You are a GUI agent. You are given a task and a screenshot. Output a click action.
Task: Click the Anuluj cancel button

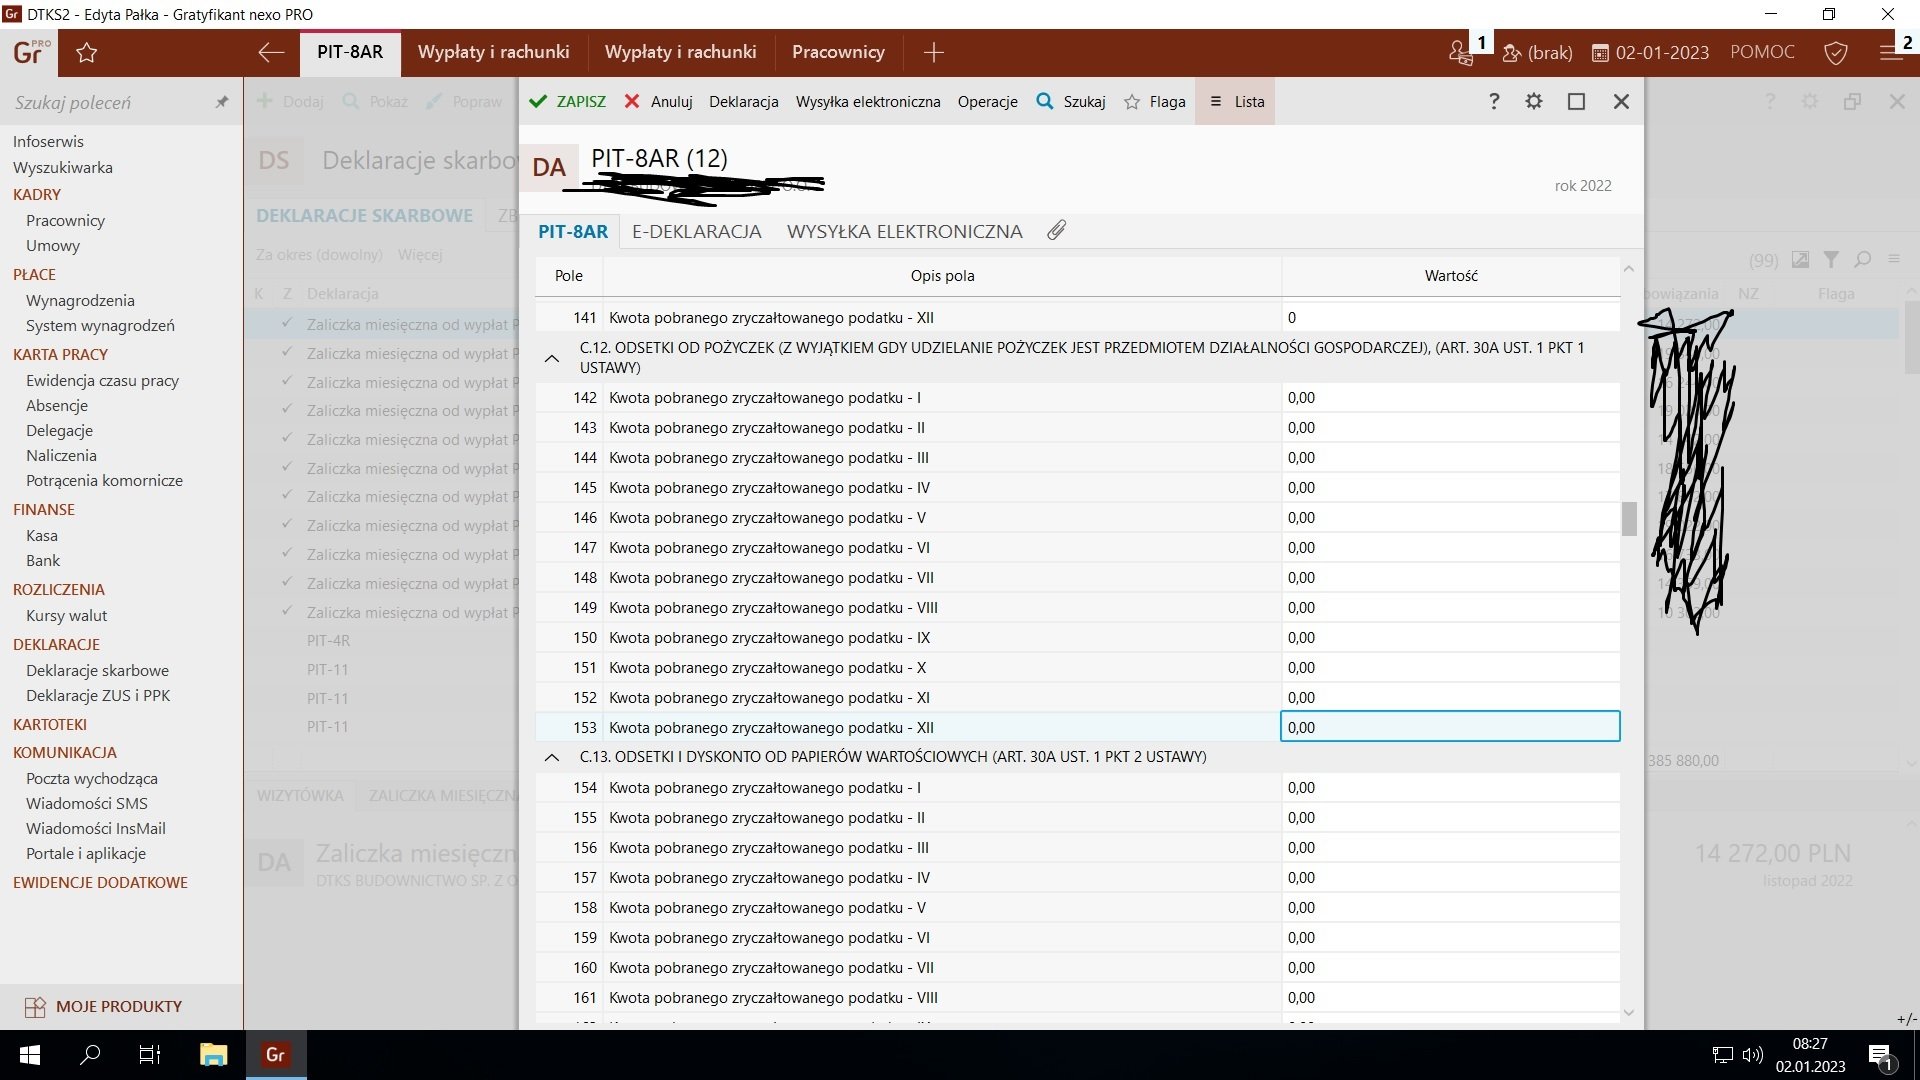tap(659, 101)
